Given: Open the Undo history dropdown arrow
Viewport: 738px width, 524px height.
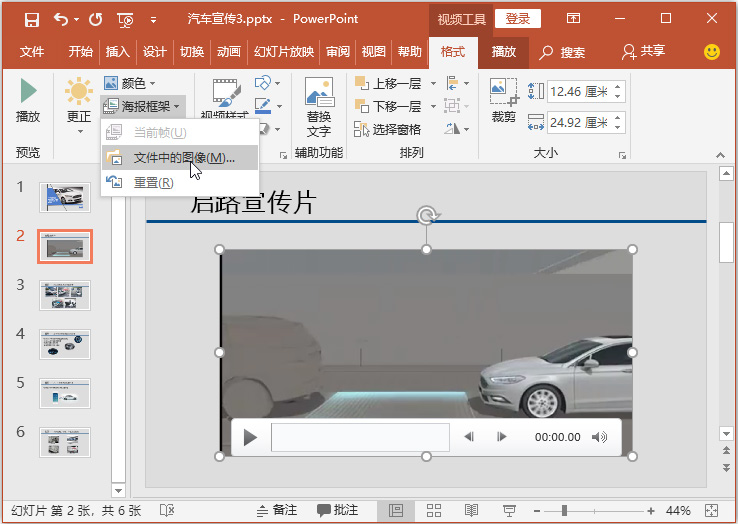Looking at the screenshot, I should point(76,20).
